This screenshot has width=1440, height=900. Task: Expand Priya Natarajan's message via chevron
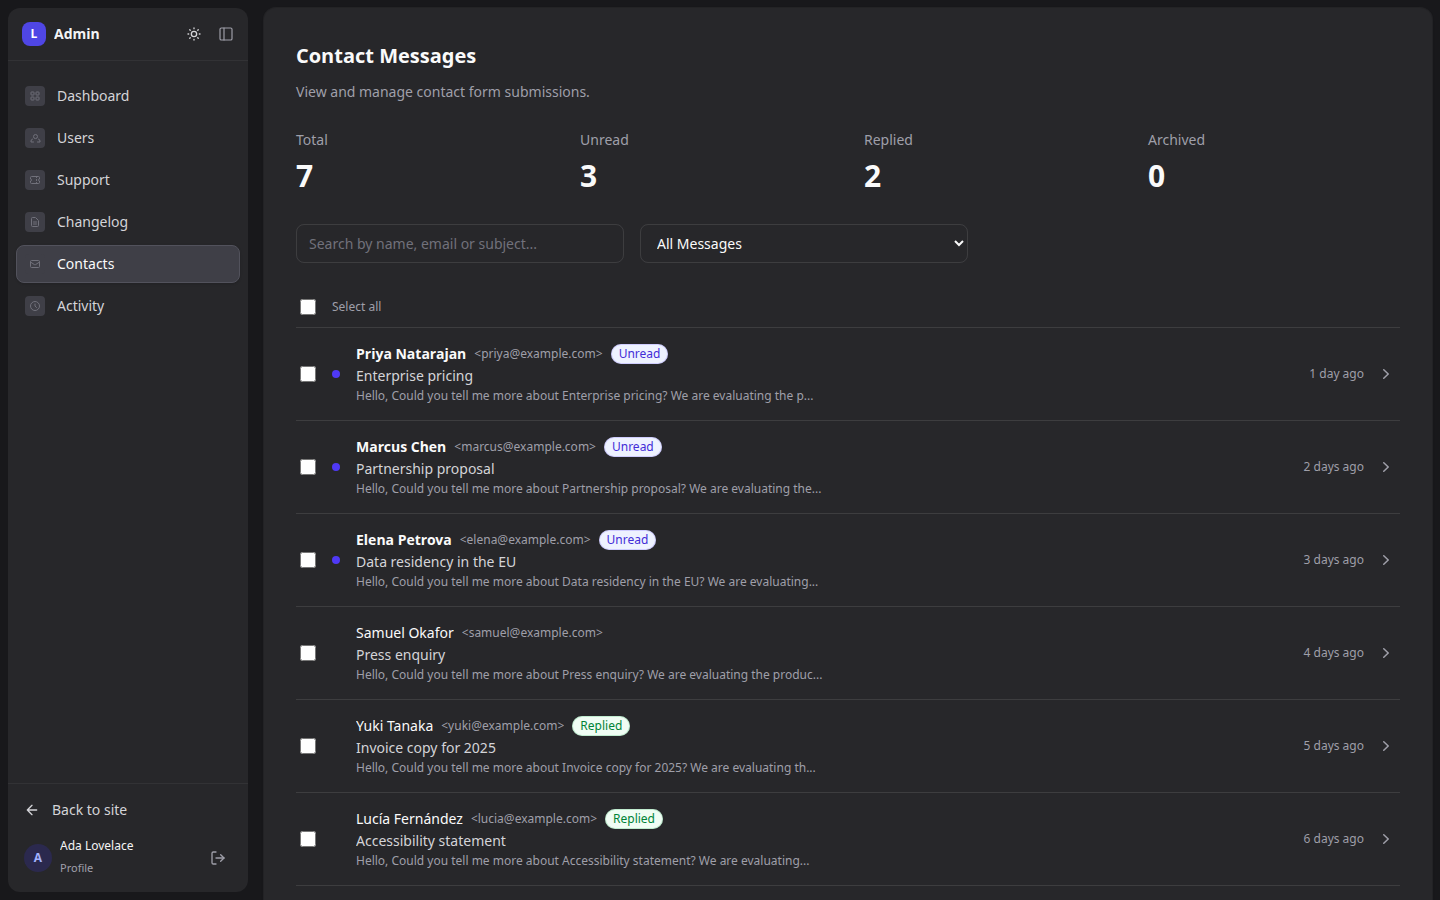tap(1386, 374)
